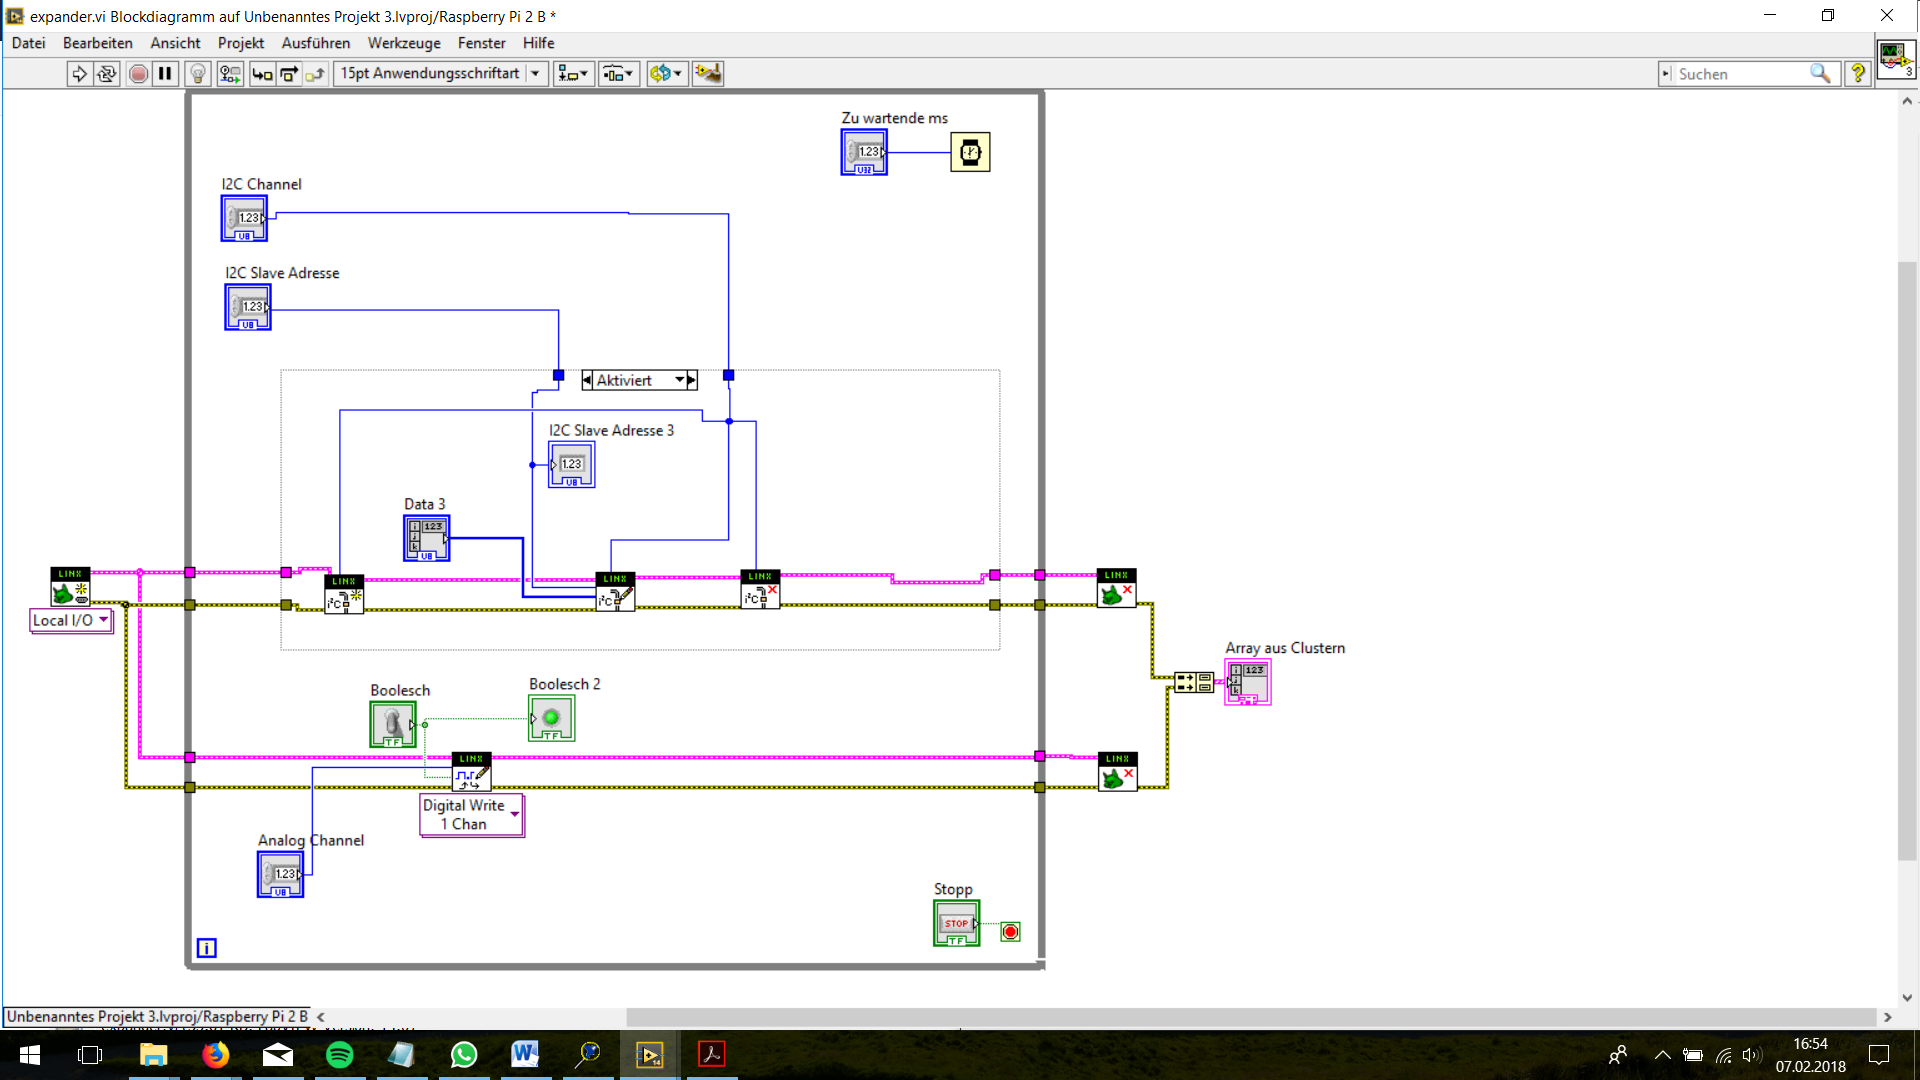The height and width of the screenshot is (1080, 1920).
Task: Toggle Highlight Execution lightbulb
Action: [198, 73]
